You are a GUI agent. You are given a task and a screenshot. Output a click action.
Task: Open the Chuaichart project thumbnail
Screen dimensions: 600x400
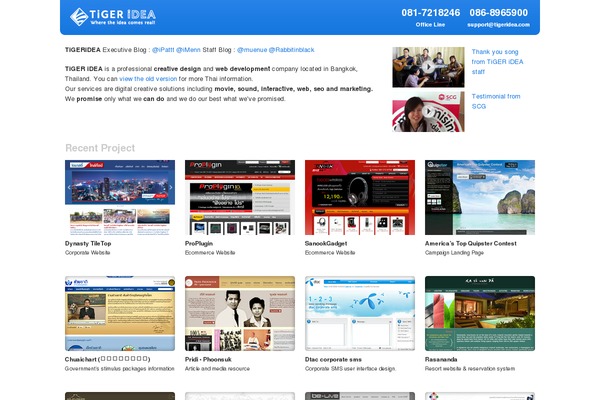120,313
